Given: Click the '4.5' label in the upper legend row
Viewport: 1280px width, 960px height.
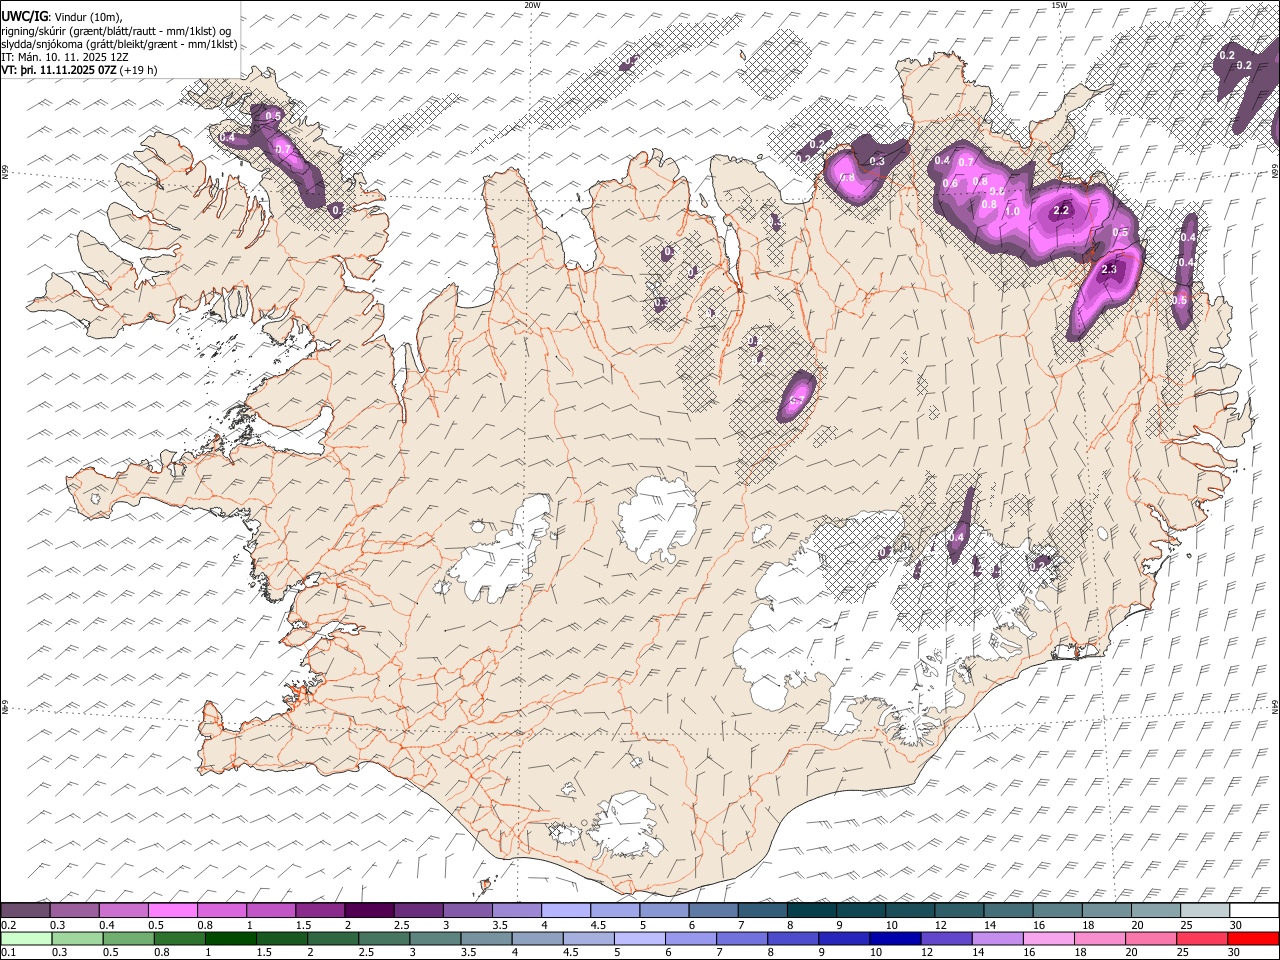Looking at the screenshot, I should pos(598,925).
